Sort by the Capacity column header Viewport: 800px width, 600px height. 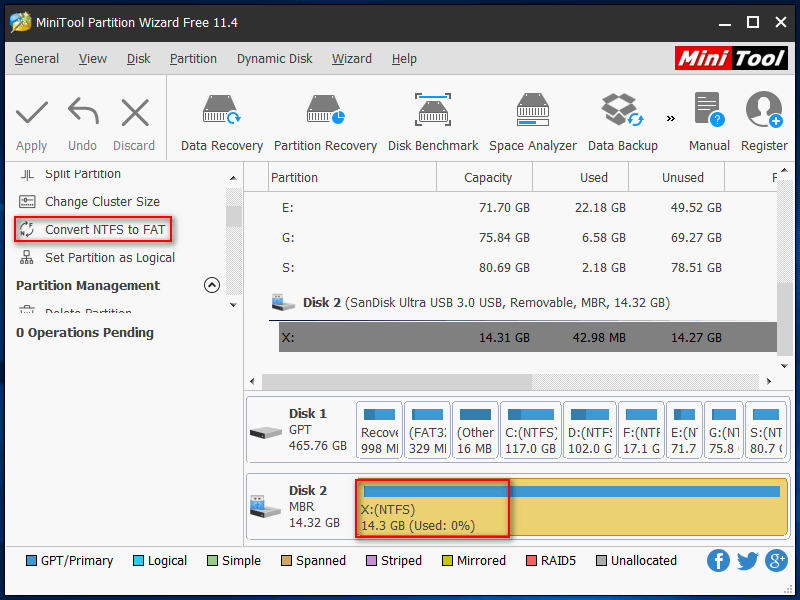coord(485,178)
